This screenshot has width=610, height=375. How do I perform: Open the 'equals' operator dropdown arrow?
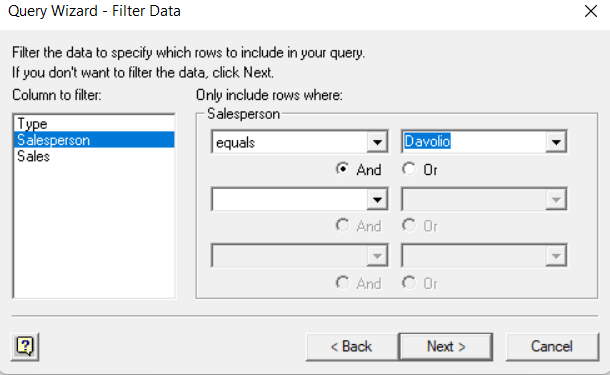(x=377, y=142)
